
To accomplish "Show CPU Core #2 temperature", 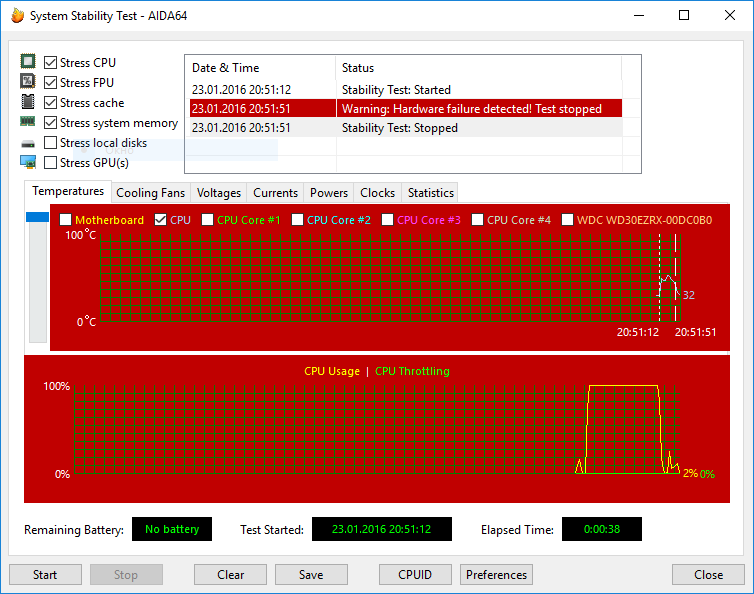I will [298, 220].
